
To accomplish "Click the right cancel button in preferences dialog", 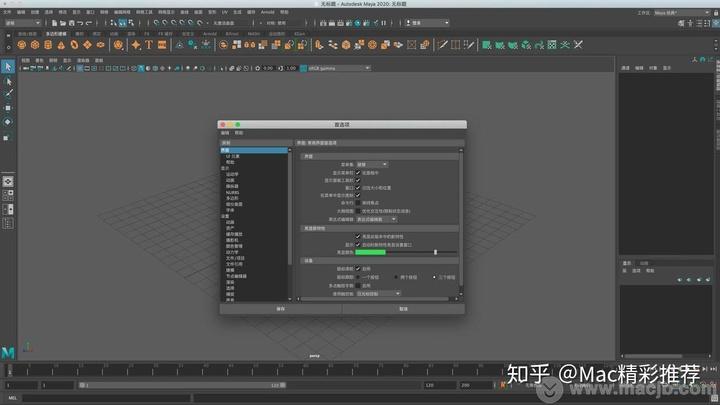I will [x=403, y=309].
